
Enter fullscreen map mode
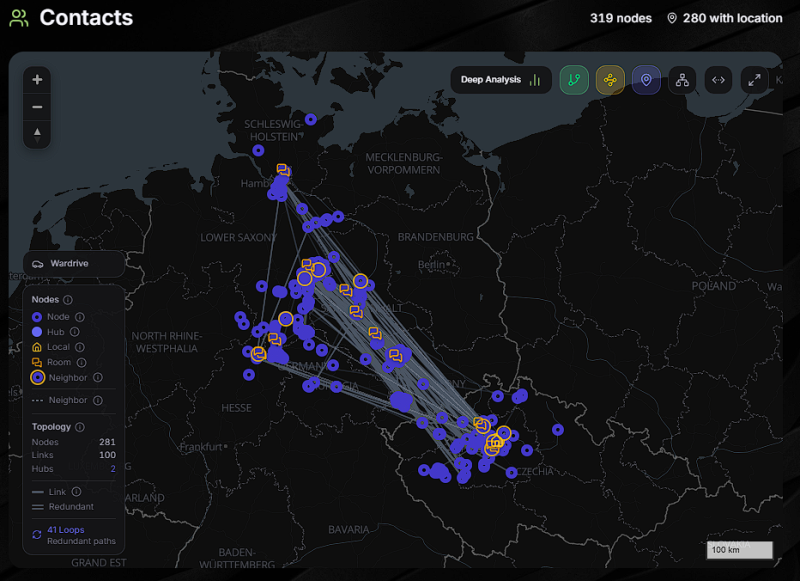click(x=754, y=80)
